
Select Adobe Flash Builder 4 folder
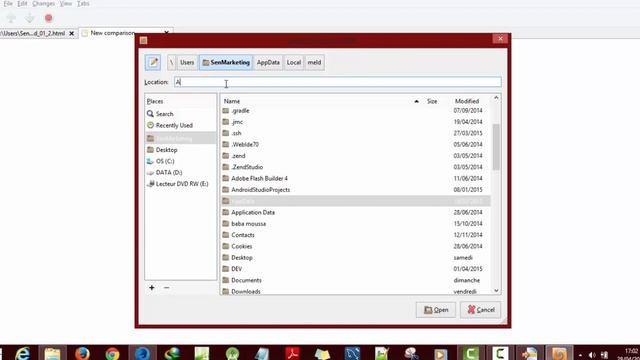pyautogui.click(x=355, y=178)
